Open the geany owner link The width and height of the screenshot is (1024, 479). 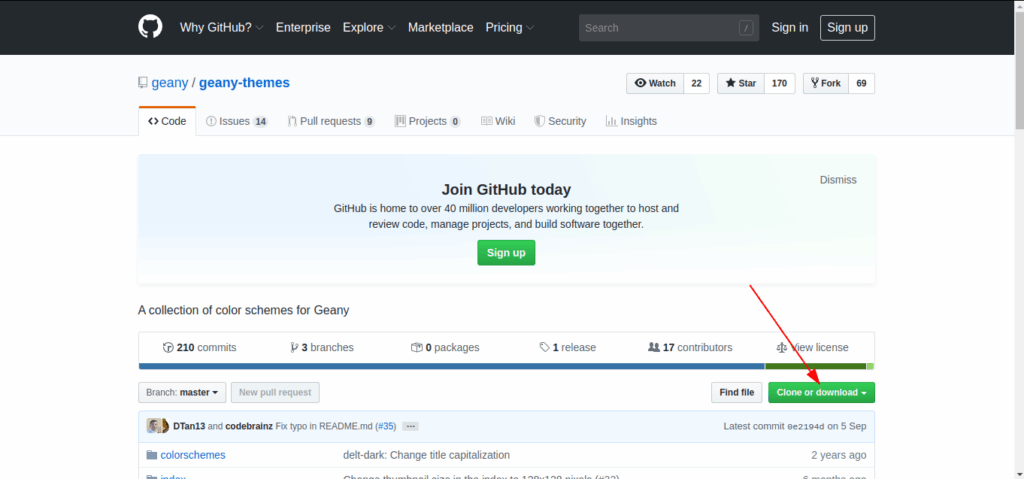click(x=170, y=83)
